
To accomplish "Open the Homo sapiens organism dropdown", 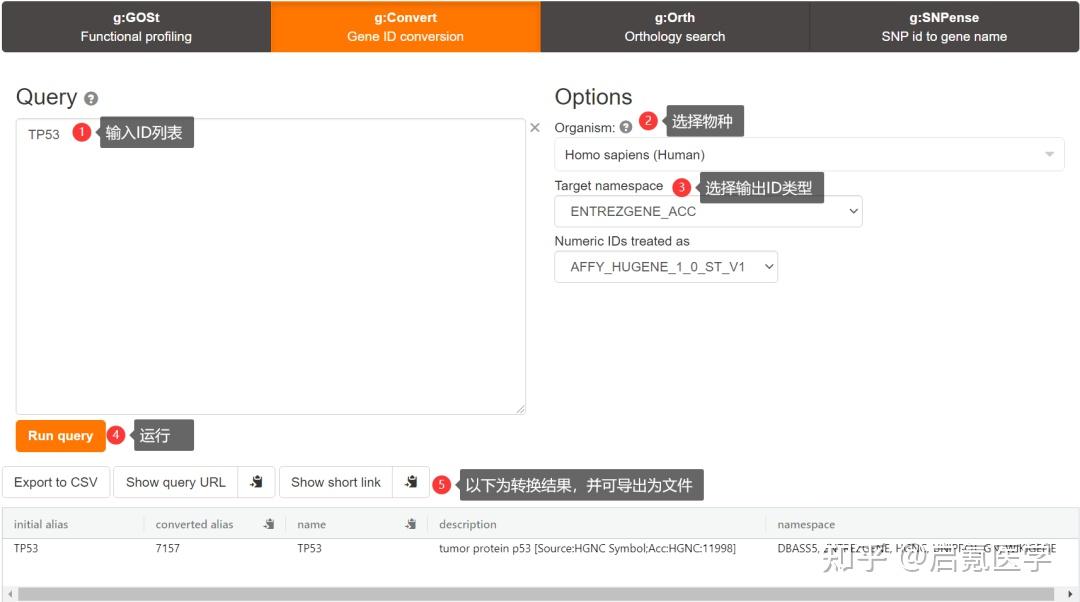I will pos(806,154).
